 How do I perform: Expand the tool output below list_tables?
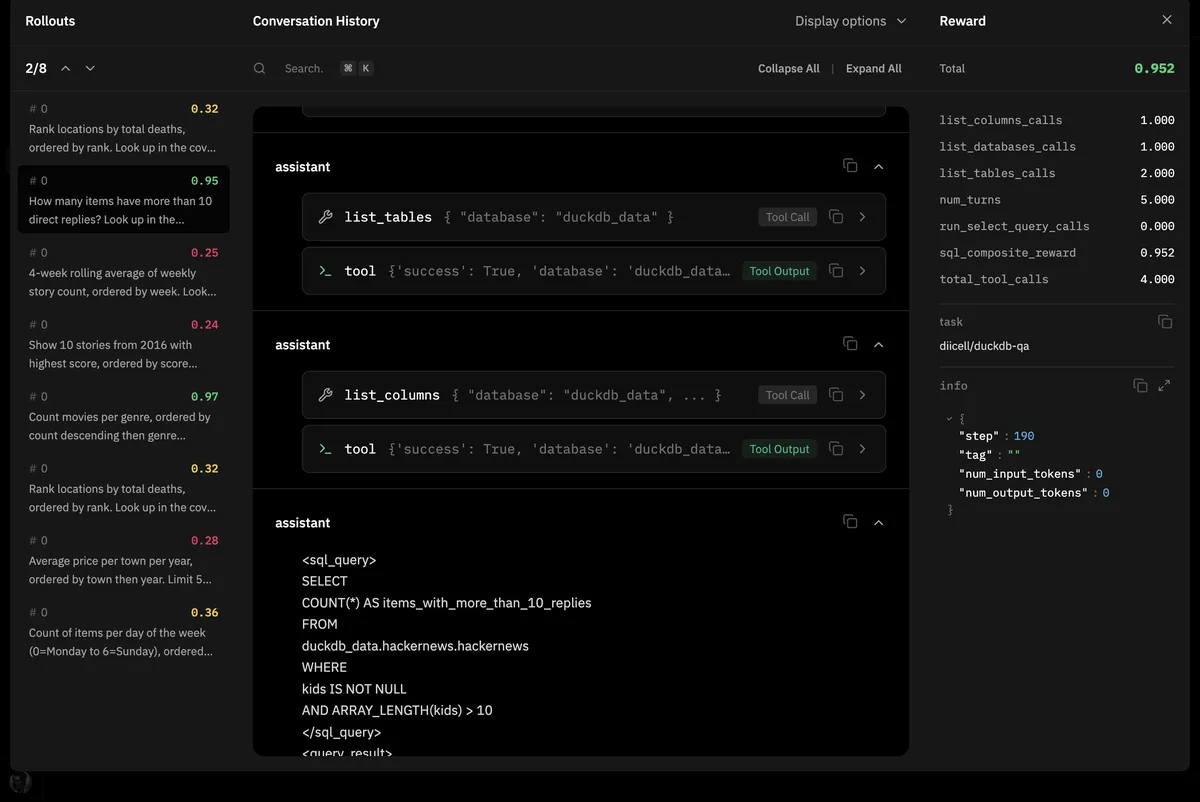click(x=863, y=271)
